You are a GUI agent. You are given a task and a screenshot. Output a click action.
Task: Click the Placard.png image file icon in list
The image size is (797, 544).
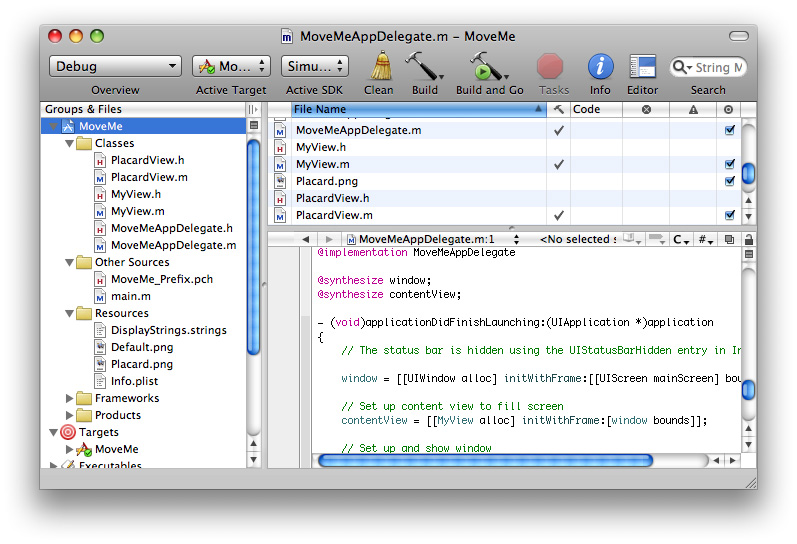point(280,182)
